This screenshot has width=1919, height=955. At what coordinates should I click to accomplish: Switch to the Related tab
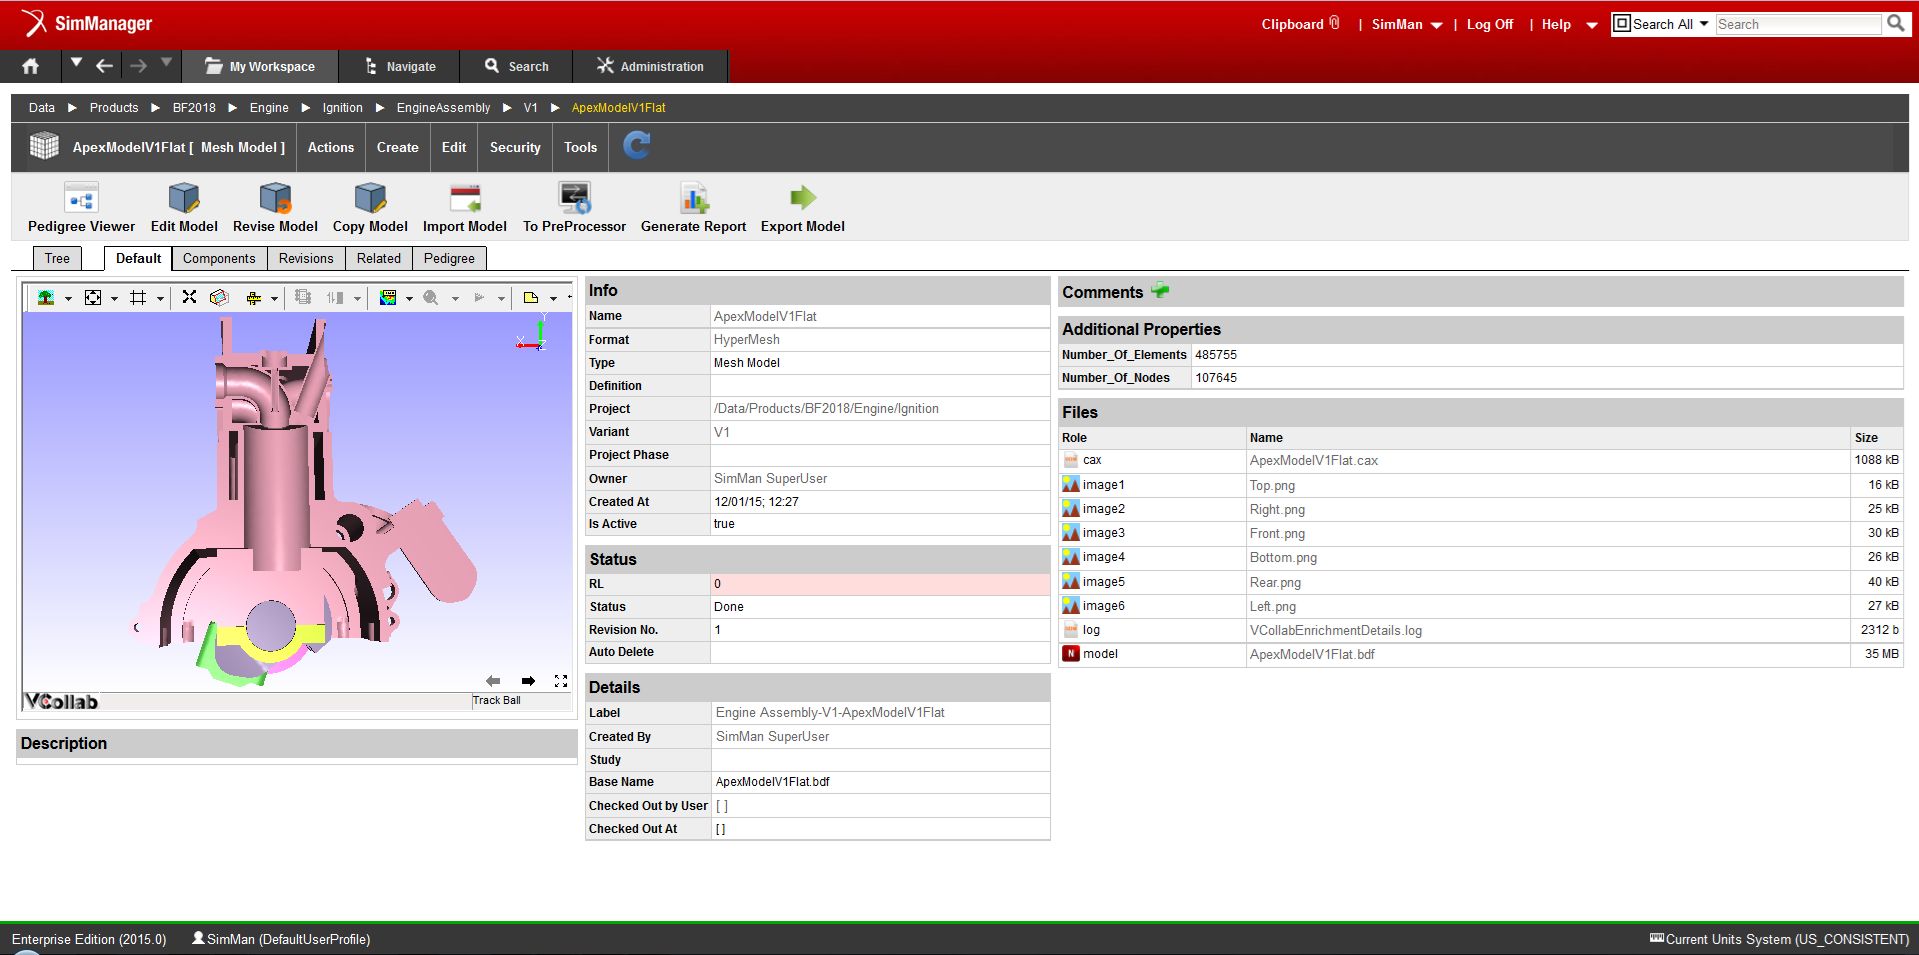pos(379,258)
